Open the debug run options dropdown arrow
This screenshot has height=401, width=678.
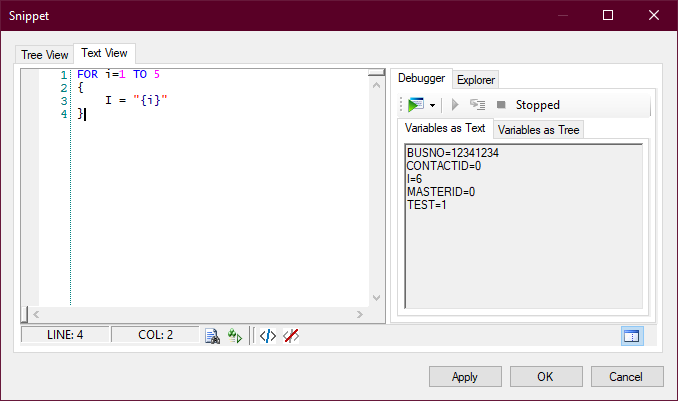tap(432, 105)
